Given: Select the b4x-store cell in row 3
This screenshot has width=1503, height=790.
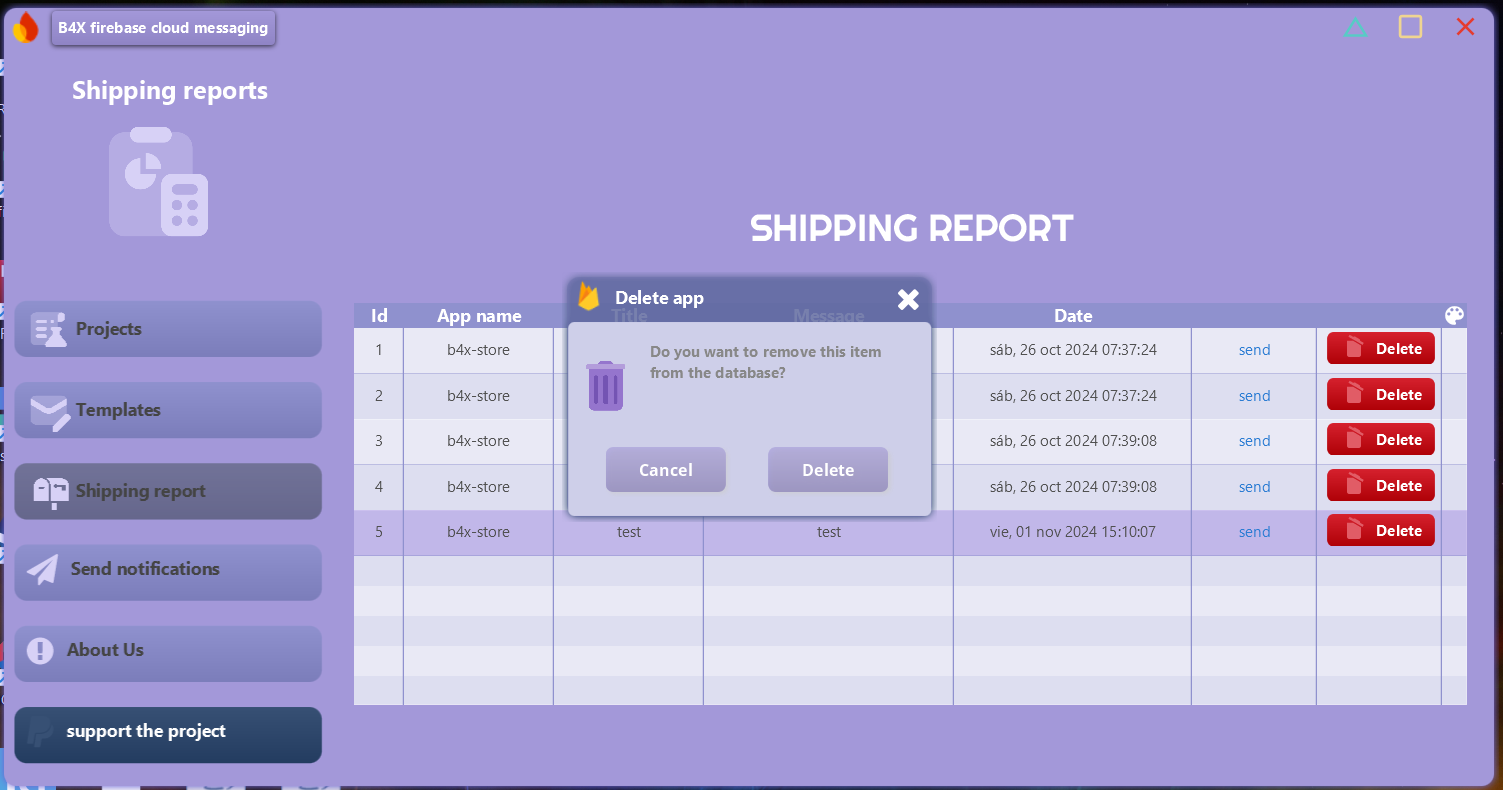Looking at the screenshot, I should (479, 441).
